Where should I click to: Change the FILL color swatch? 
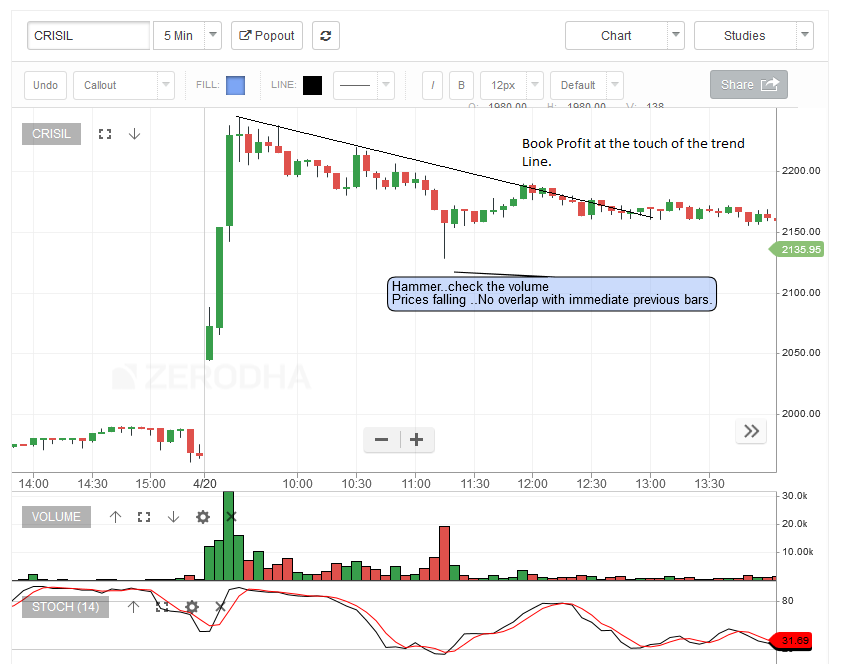(x=237, y=85)
